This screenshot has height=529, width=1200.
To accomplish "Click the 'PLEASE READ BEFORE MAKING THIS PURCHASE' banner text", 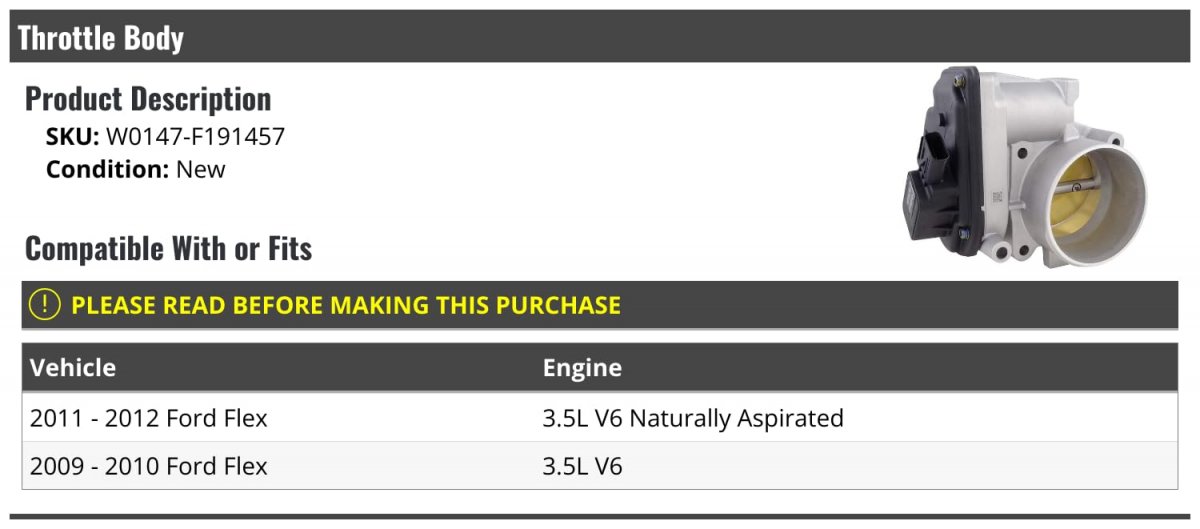I will pyautogui.click(x=346, y=305).
